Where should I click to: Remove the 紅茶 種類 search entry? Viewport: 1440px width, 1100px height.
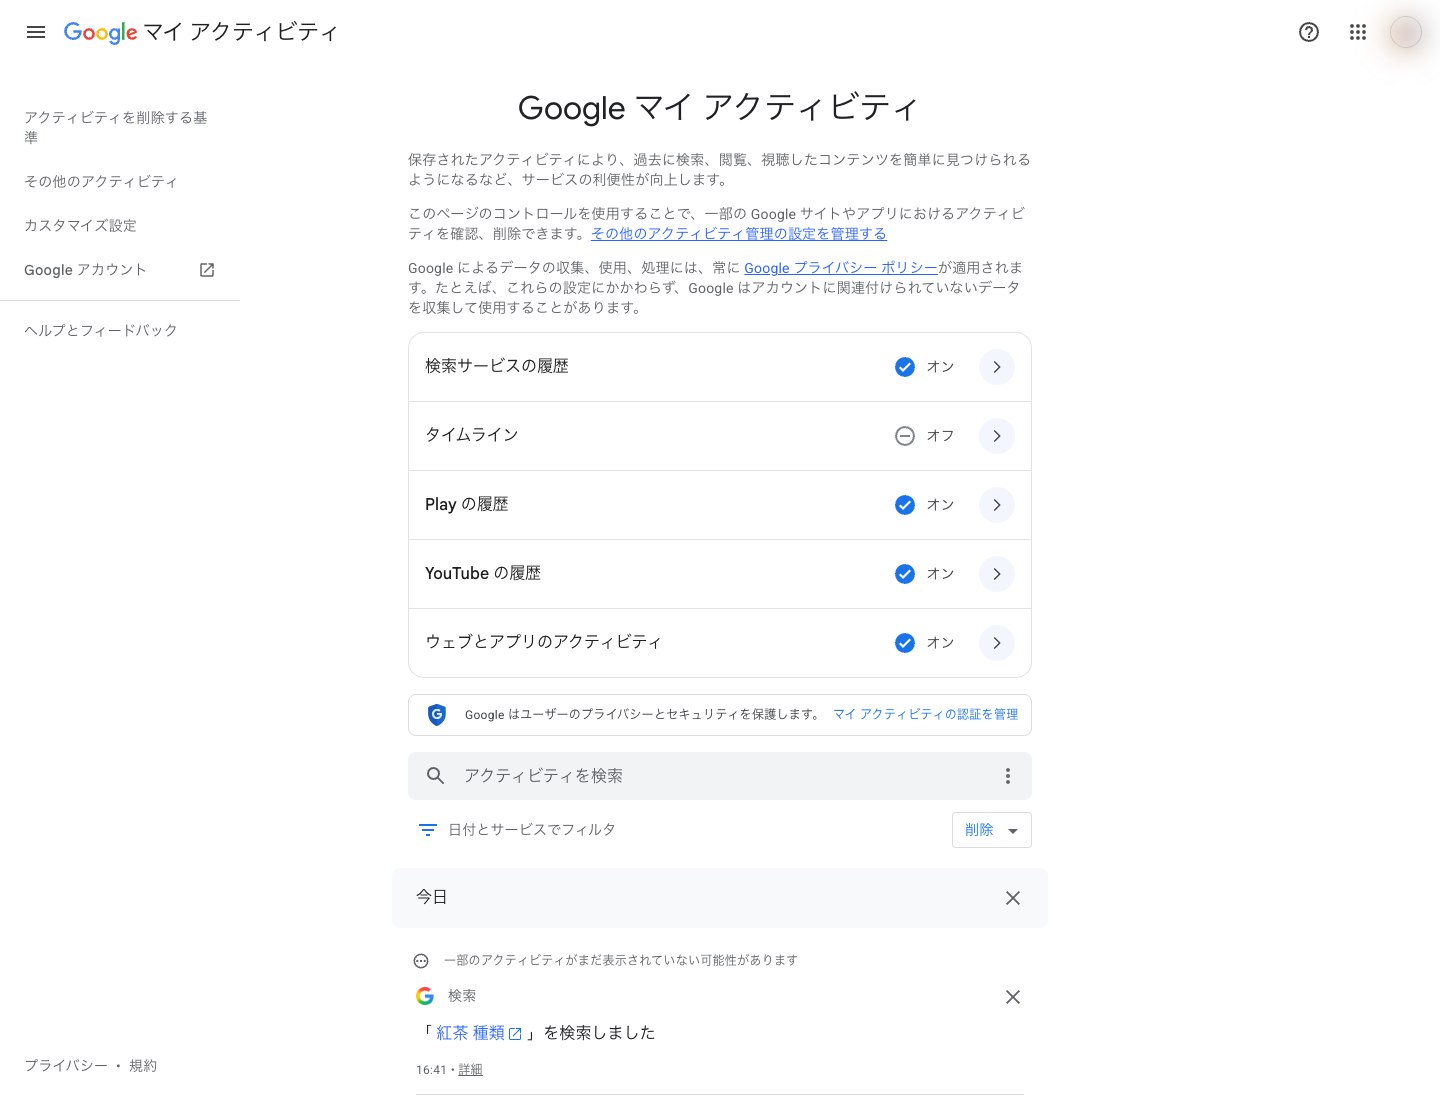1013,997
